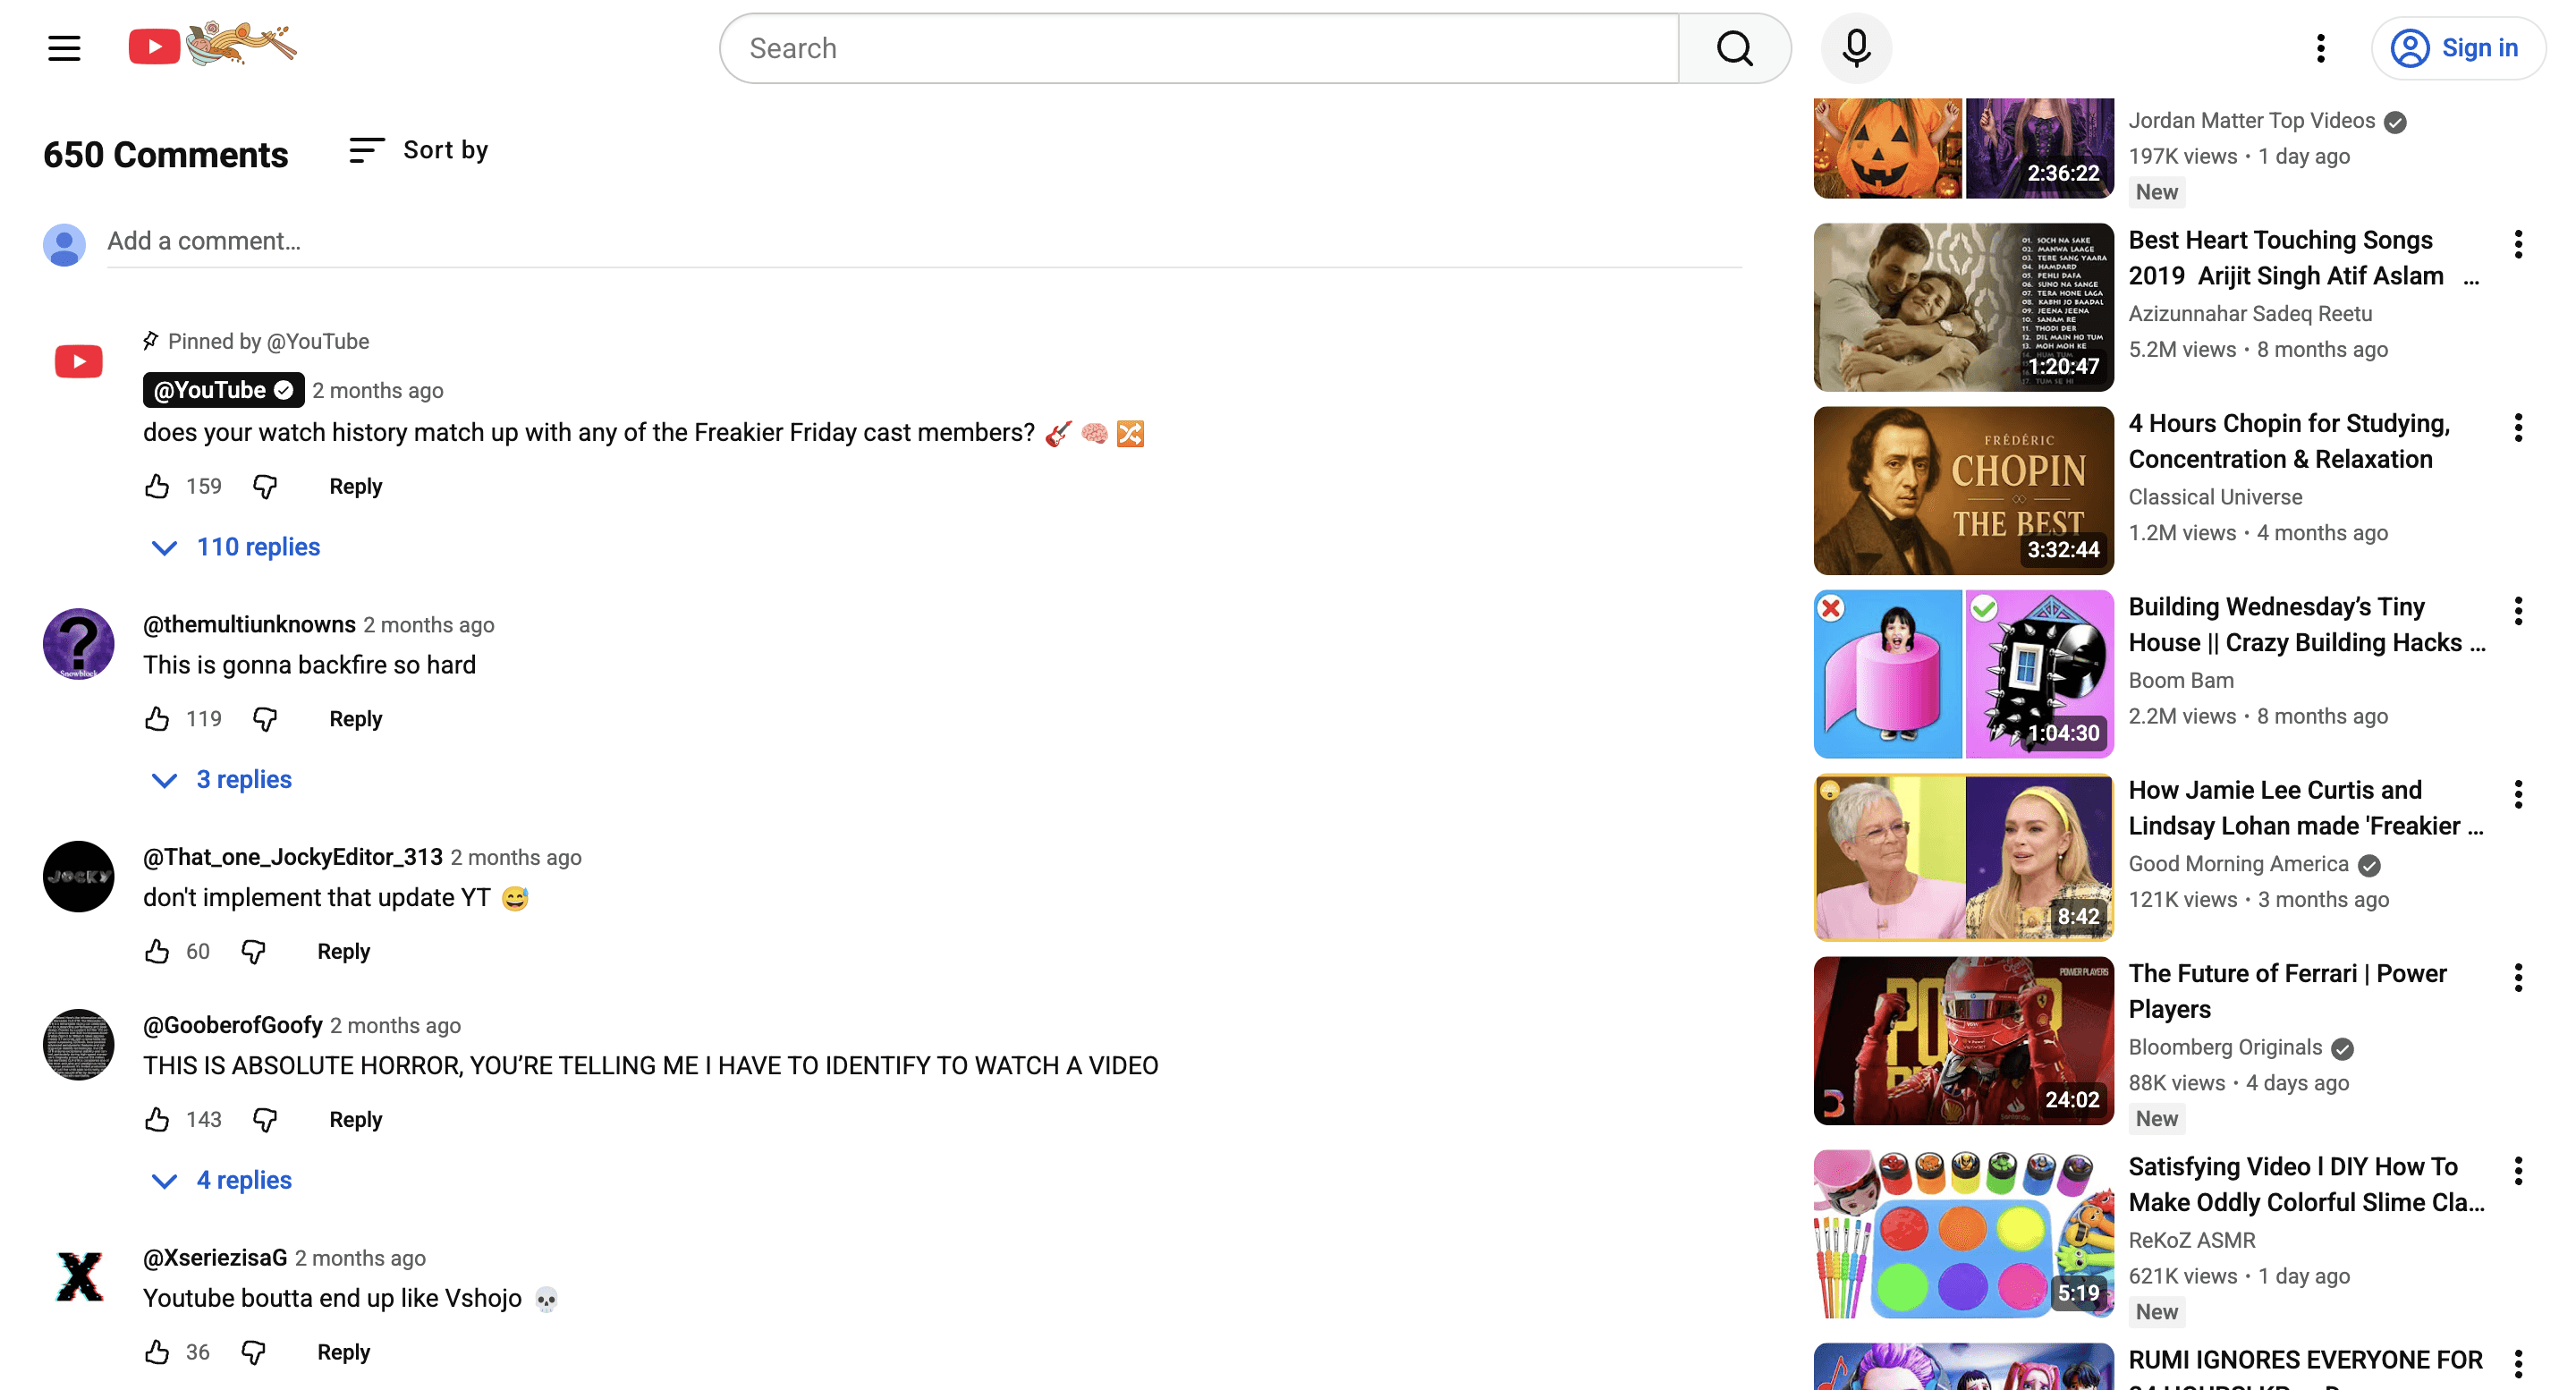
Task: Dislike @GooberofGoofy's comment
Action: [x=264, y=1119]
